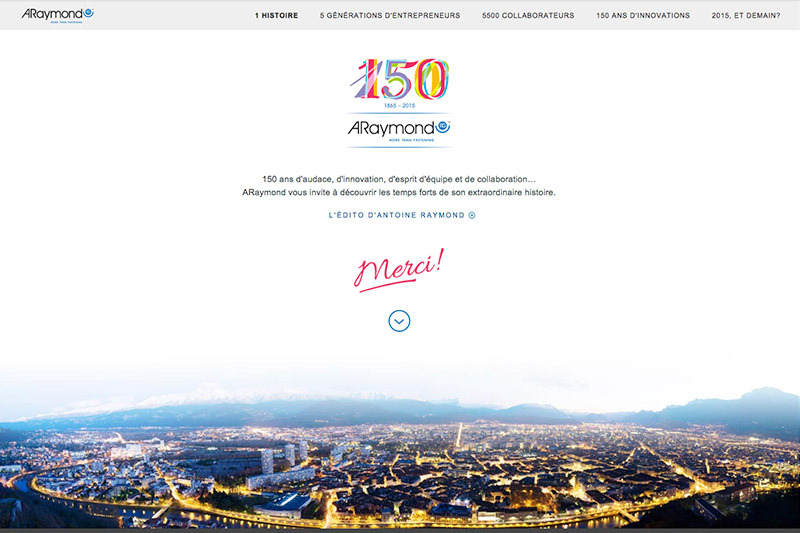Screen dimensions: 800x533
Task: Navigate to 2015, et demain? section
Action: coord(746,16)
